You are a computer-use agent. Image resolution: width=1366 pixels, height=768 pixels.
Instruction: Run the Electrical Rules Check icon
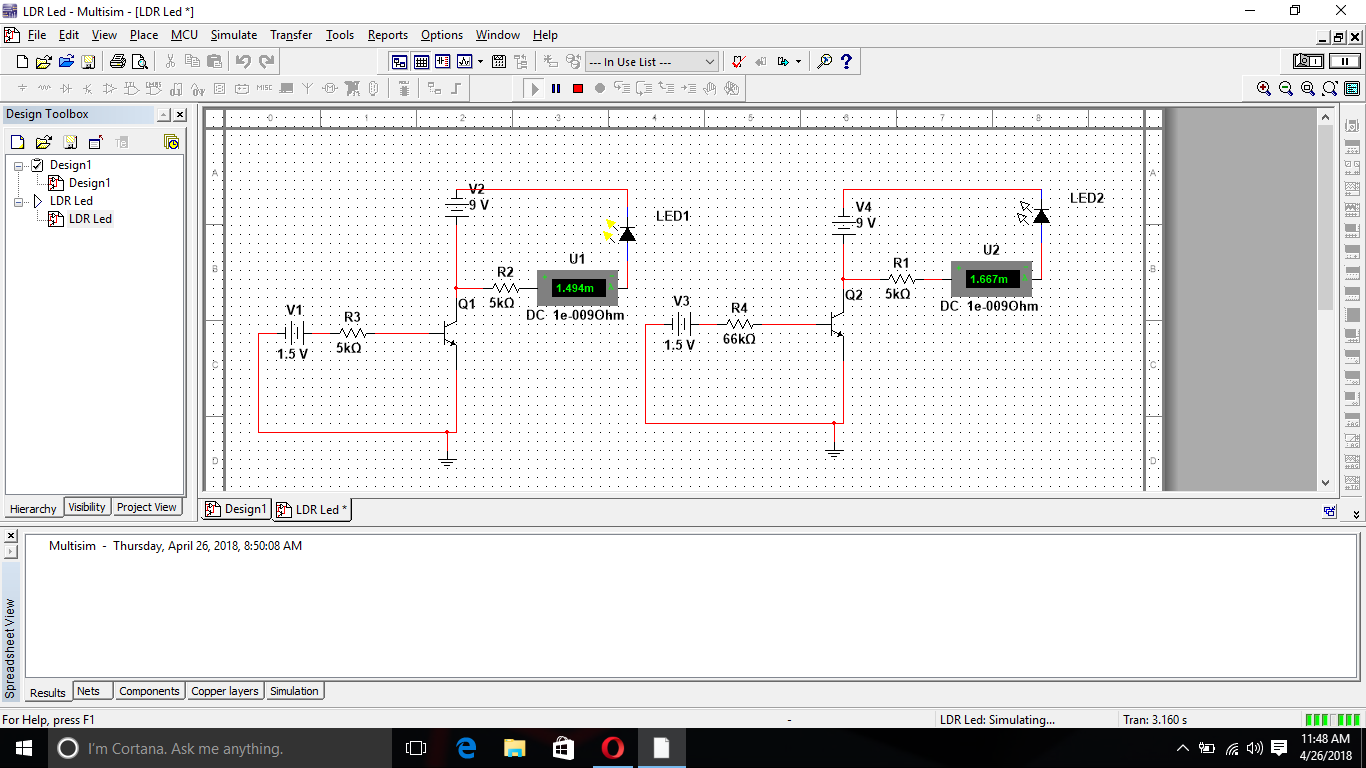738,62
